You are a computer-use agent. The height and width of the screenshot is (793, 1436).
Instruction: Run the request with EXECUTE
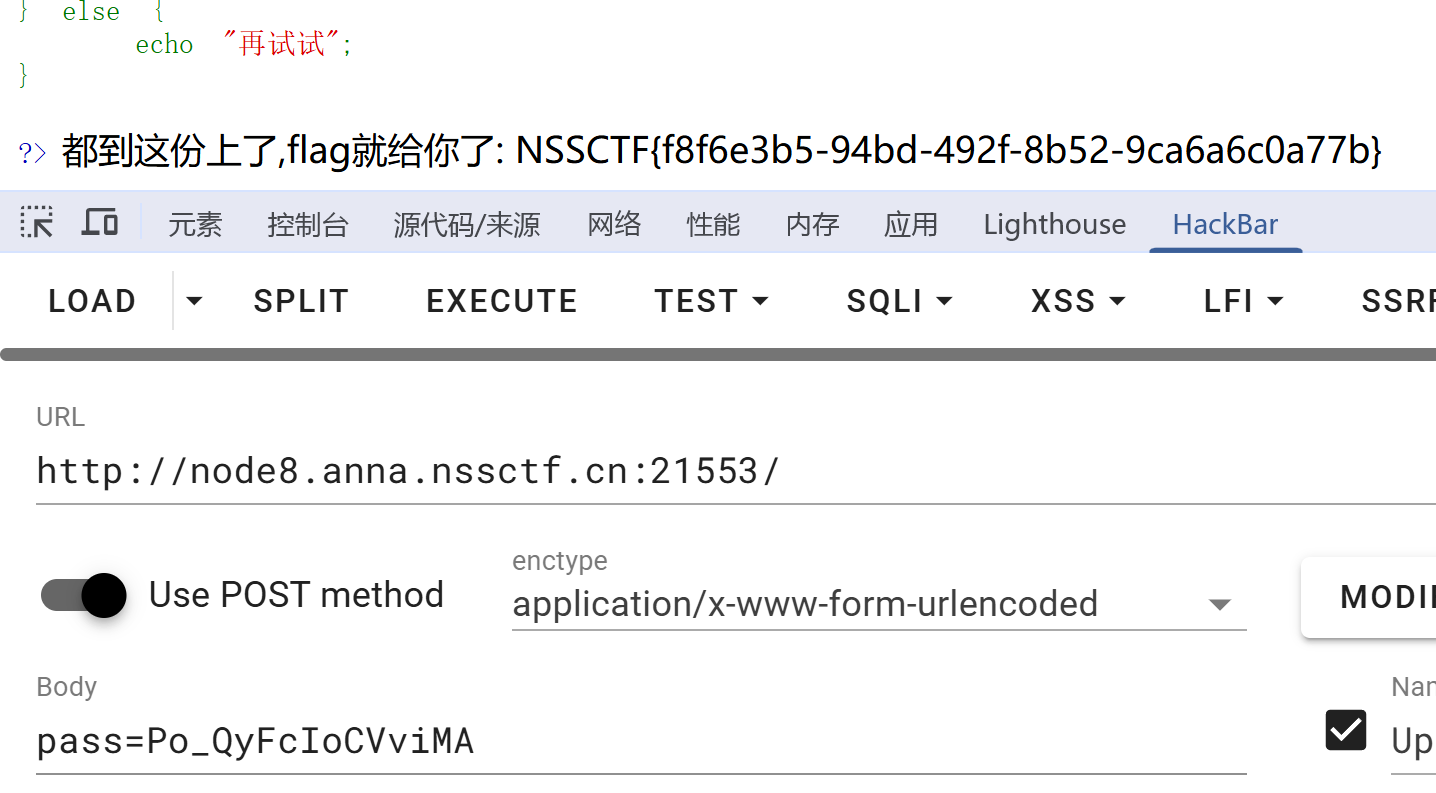[x=502, y=301]
